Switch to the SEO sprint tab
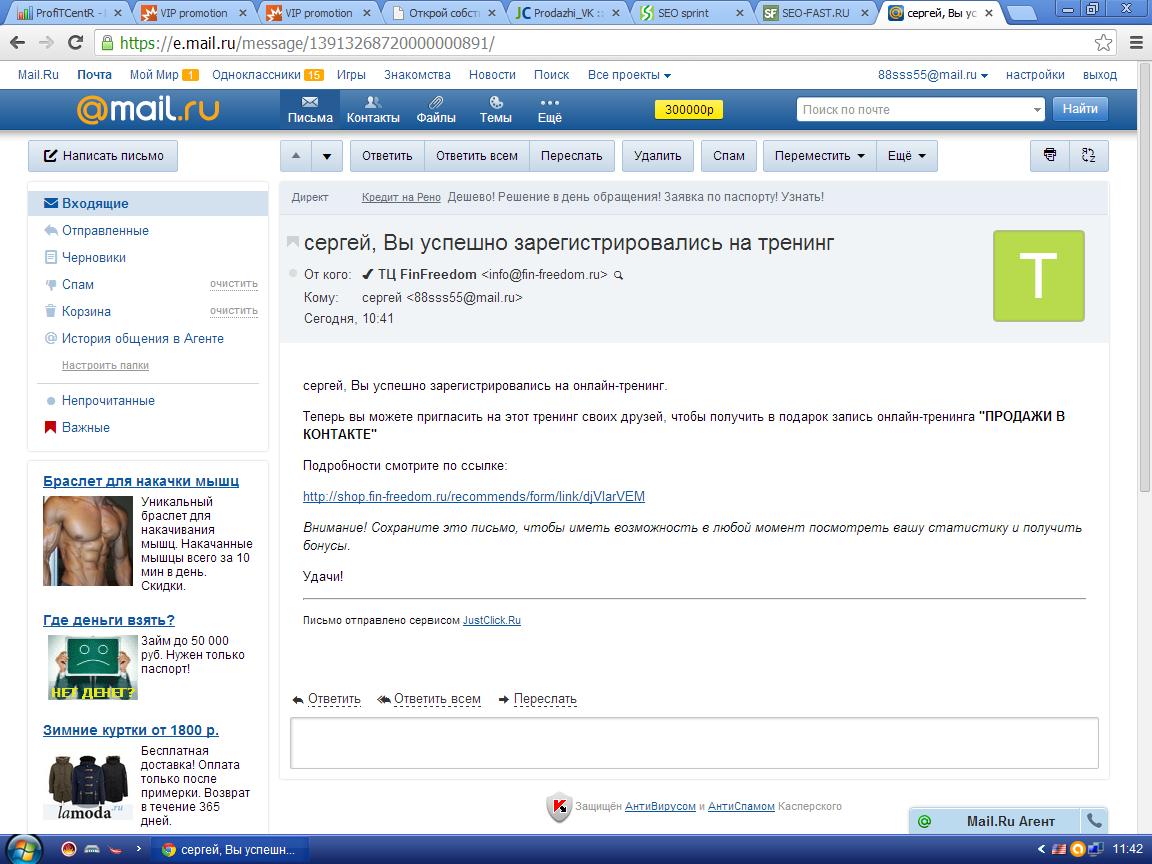 pos(692,12)
